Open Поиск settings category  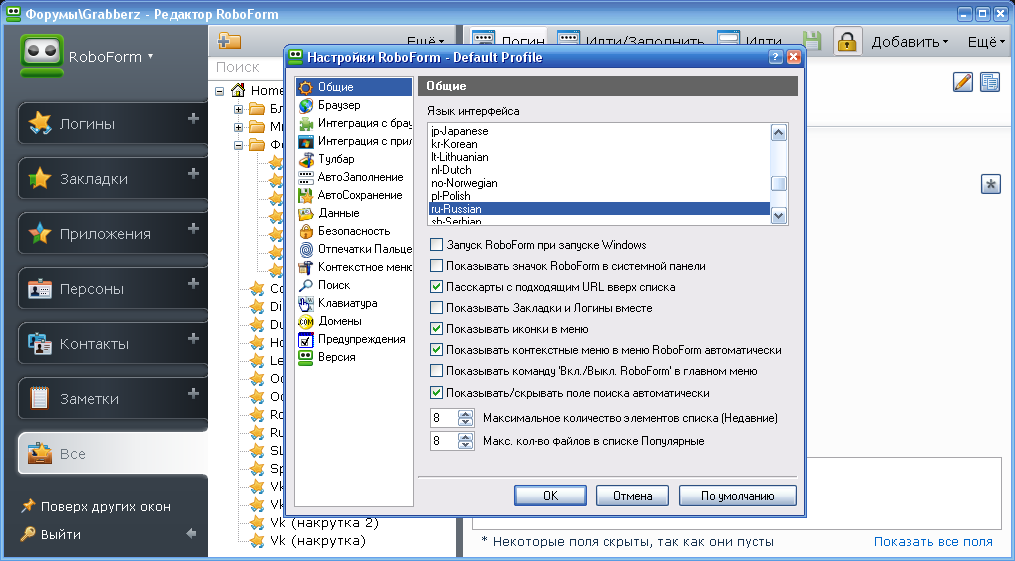pos(353,285)
